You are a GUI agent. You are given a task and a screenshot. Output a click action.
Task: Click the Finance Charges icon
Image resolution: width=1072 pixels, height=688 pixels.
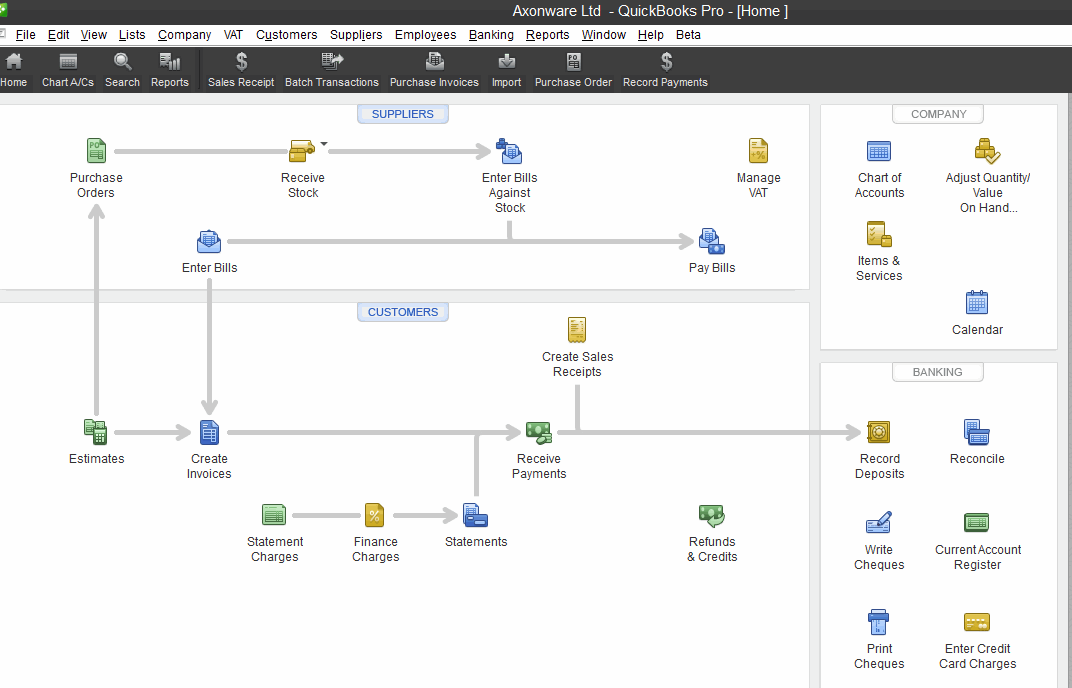pos(375,515)
